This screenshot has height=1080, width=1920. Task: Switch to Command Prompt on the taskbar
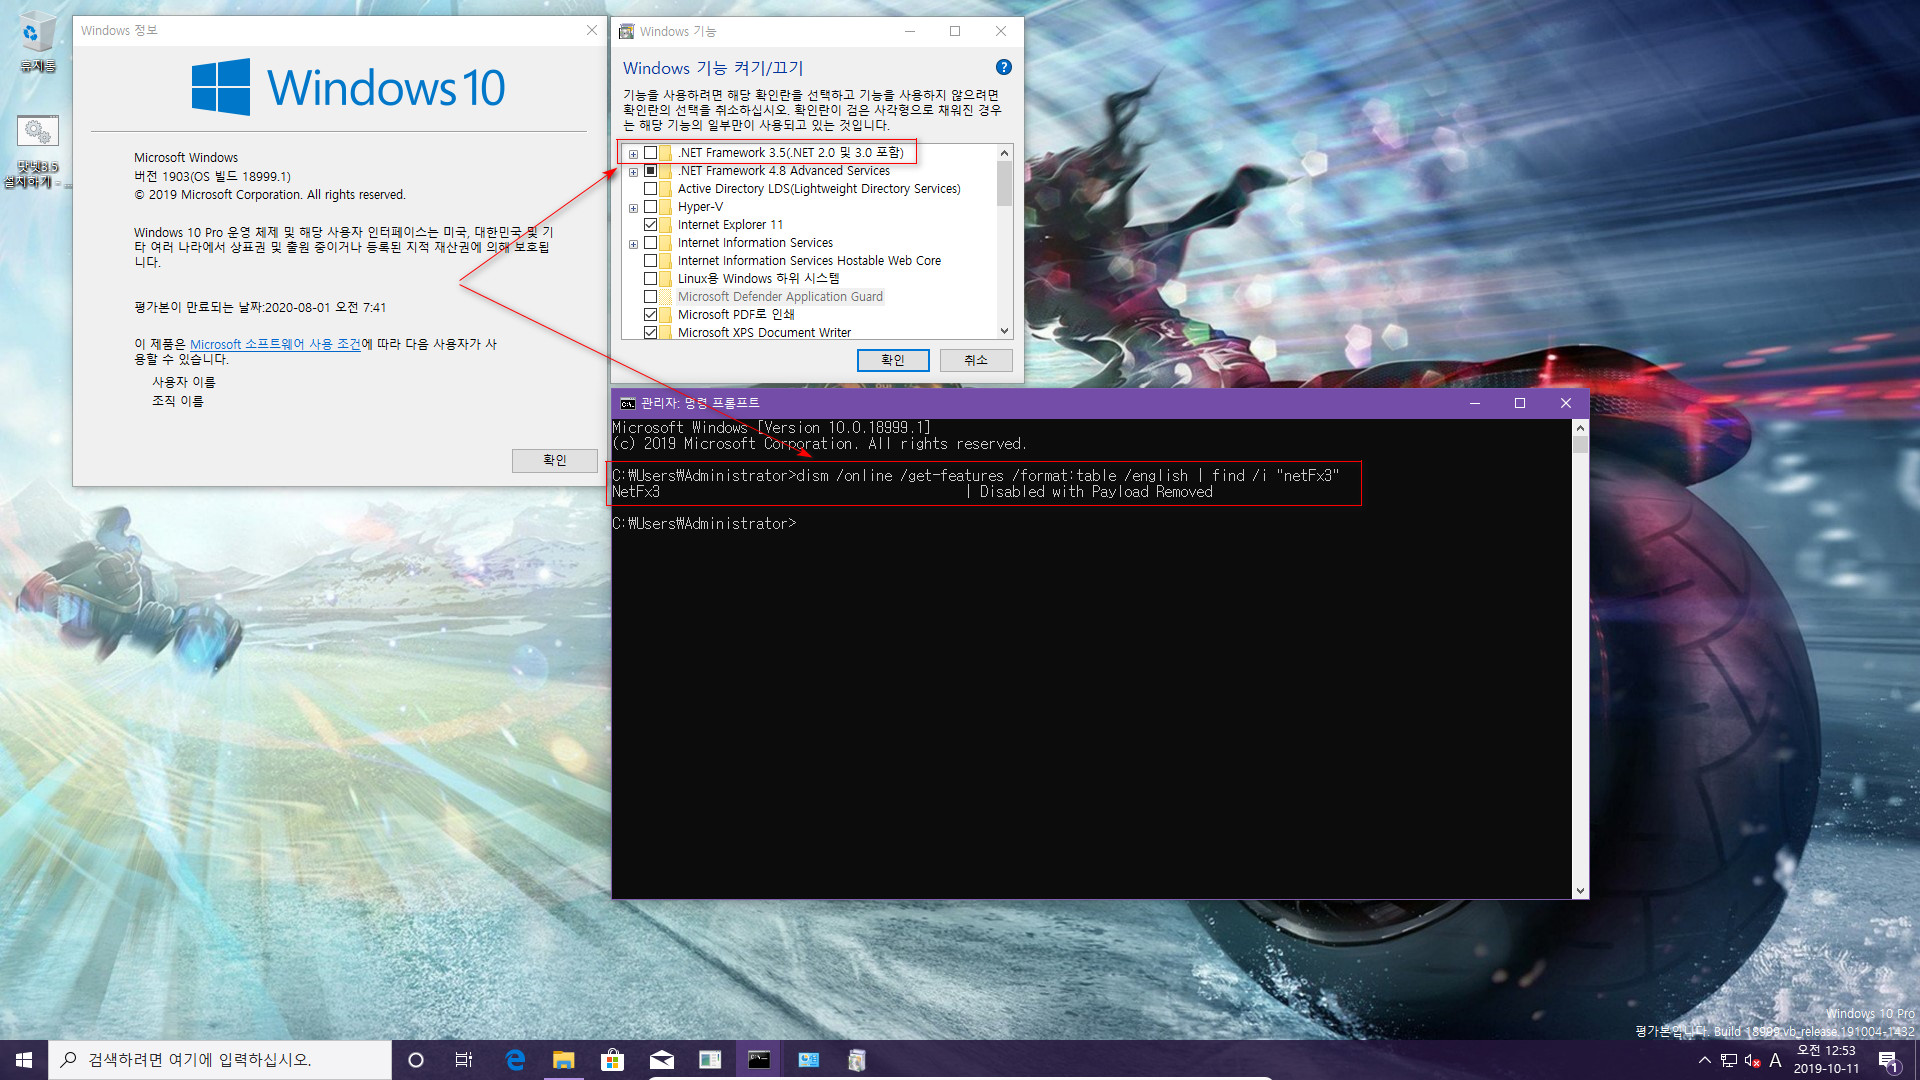(x=759, y=1060)
